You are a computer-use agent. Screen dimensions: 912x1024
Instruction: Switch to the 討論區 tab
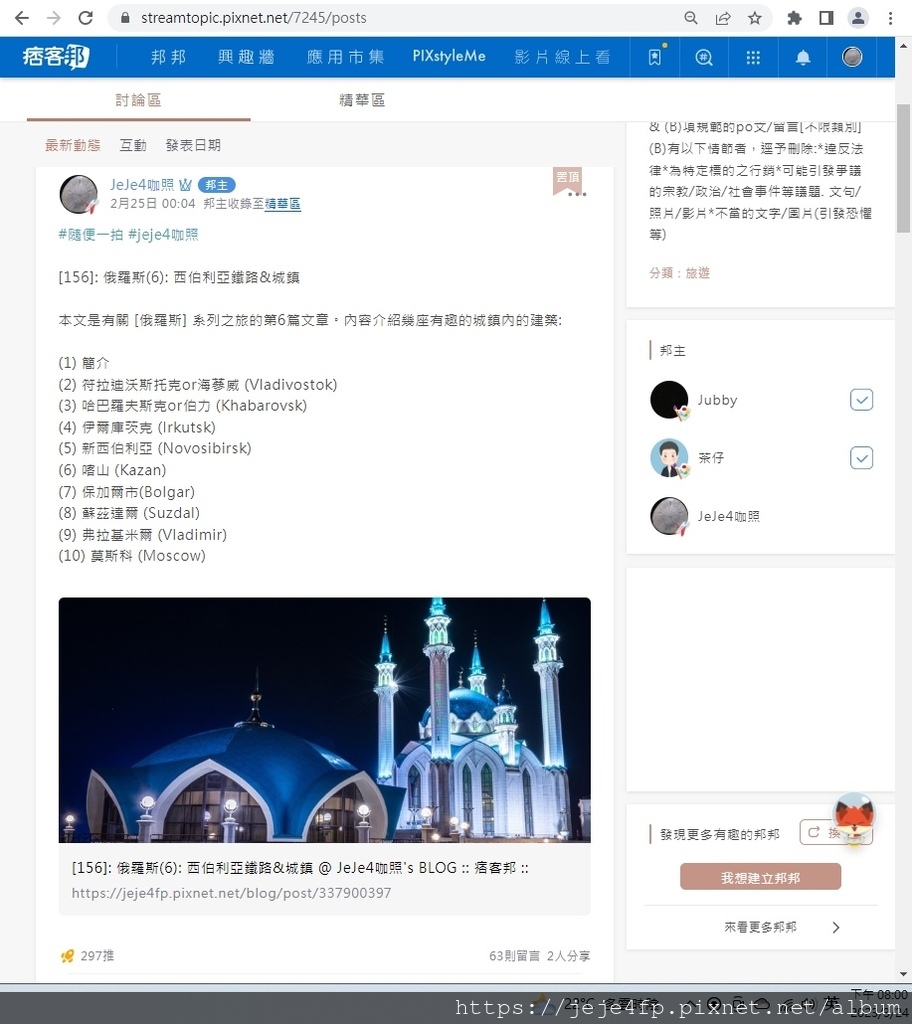[138, 100]
